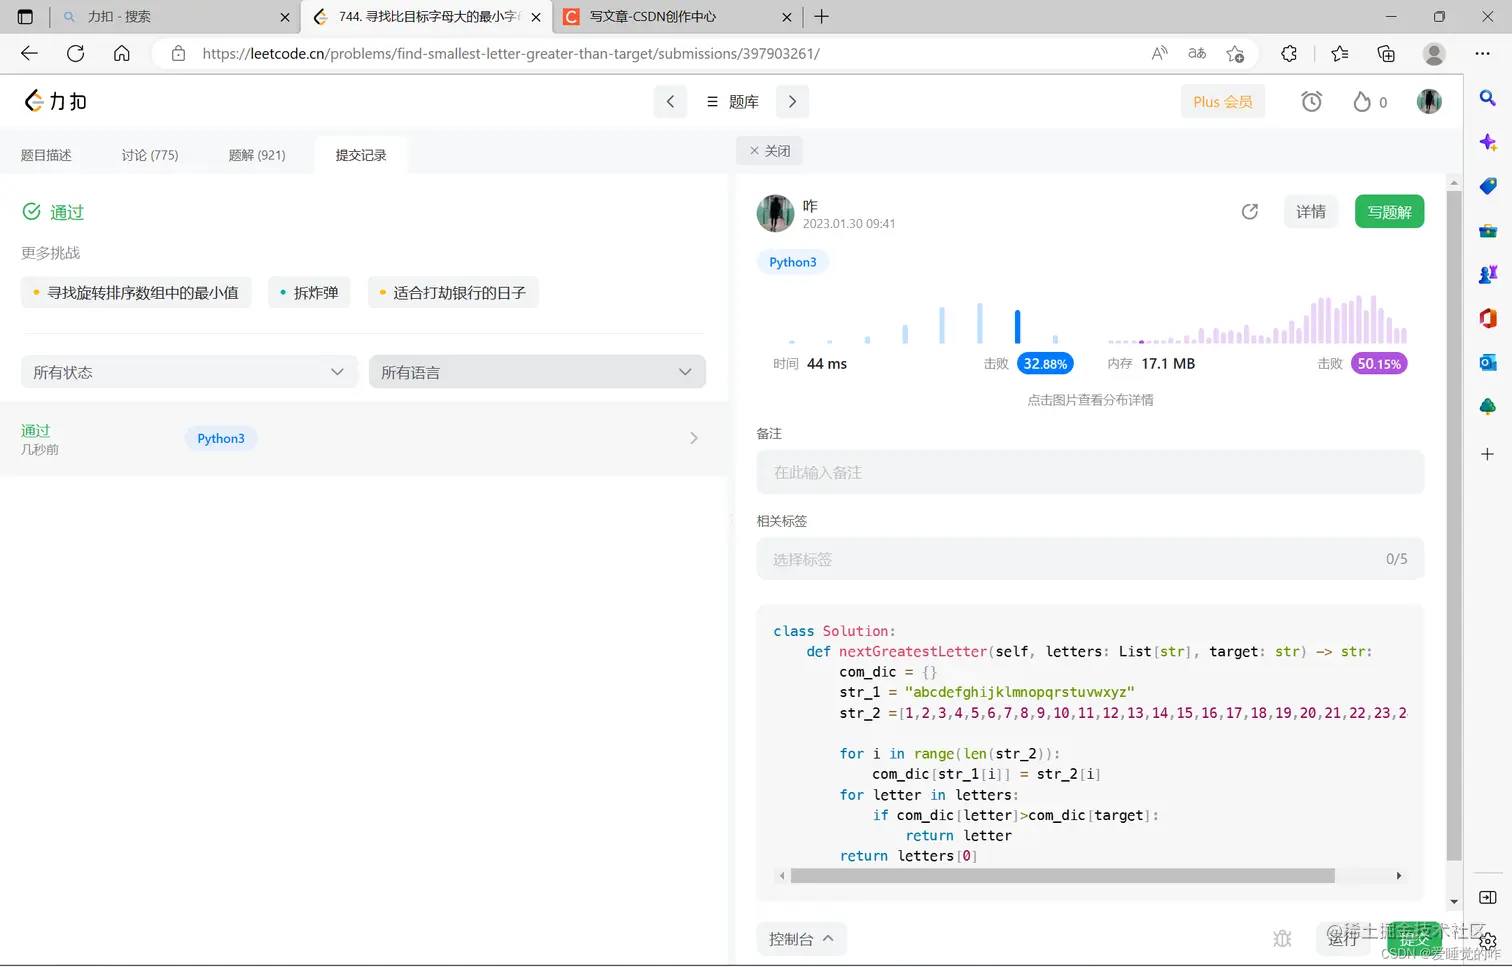The width and height of the screenshot is (1512, 967).
Task: Open sidebar Outlook icon
Action: (x=1488, y=362)
